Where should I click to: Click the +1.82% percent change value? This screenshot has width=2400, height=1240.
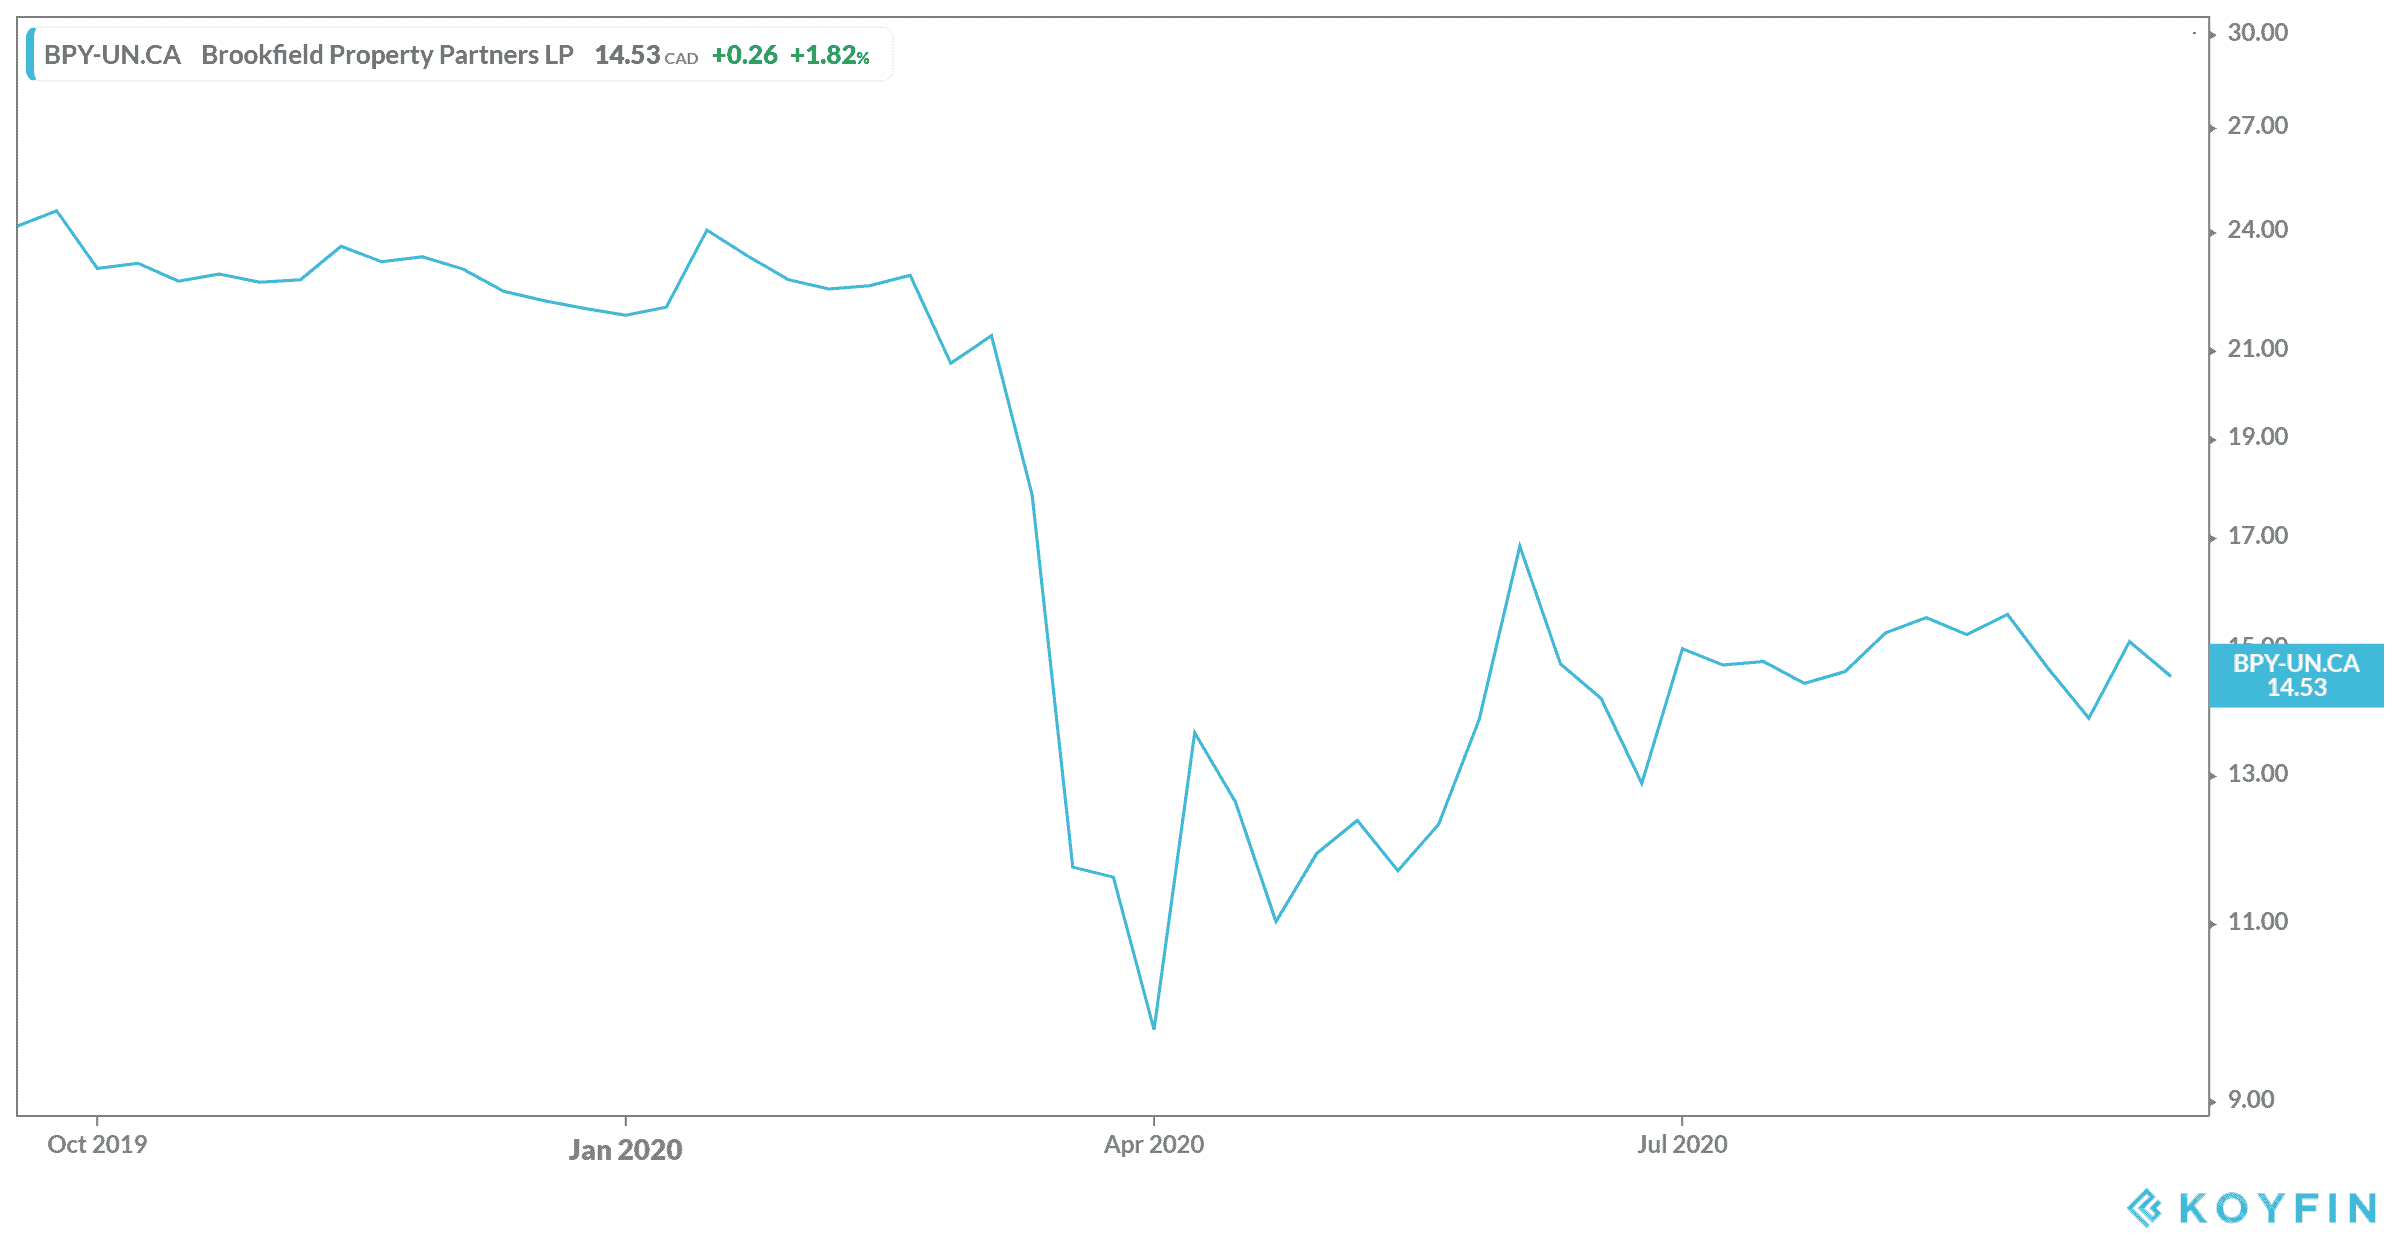[829, 55]
